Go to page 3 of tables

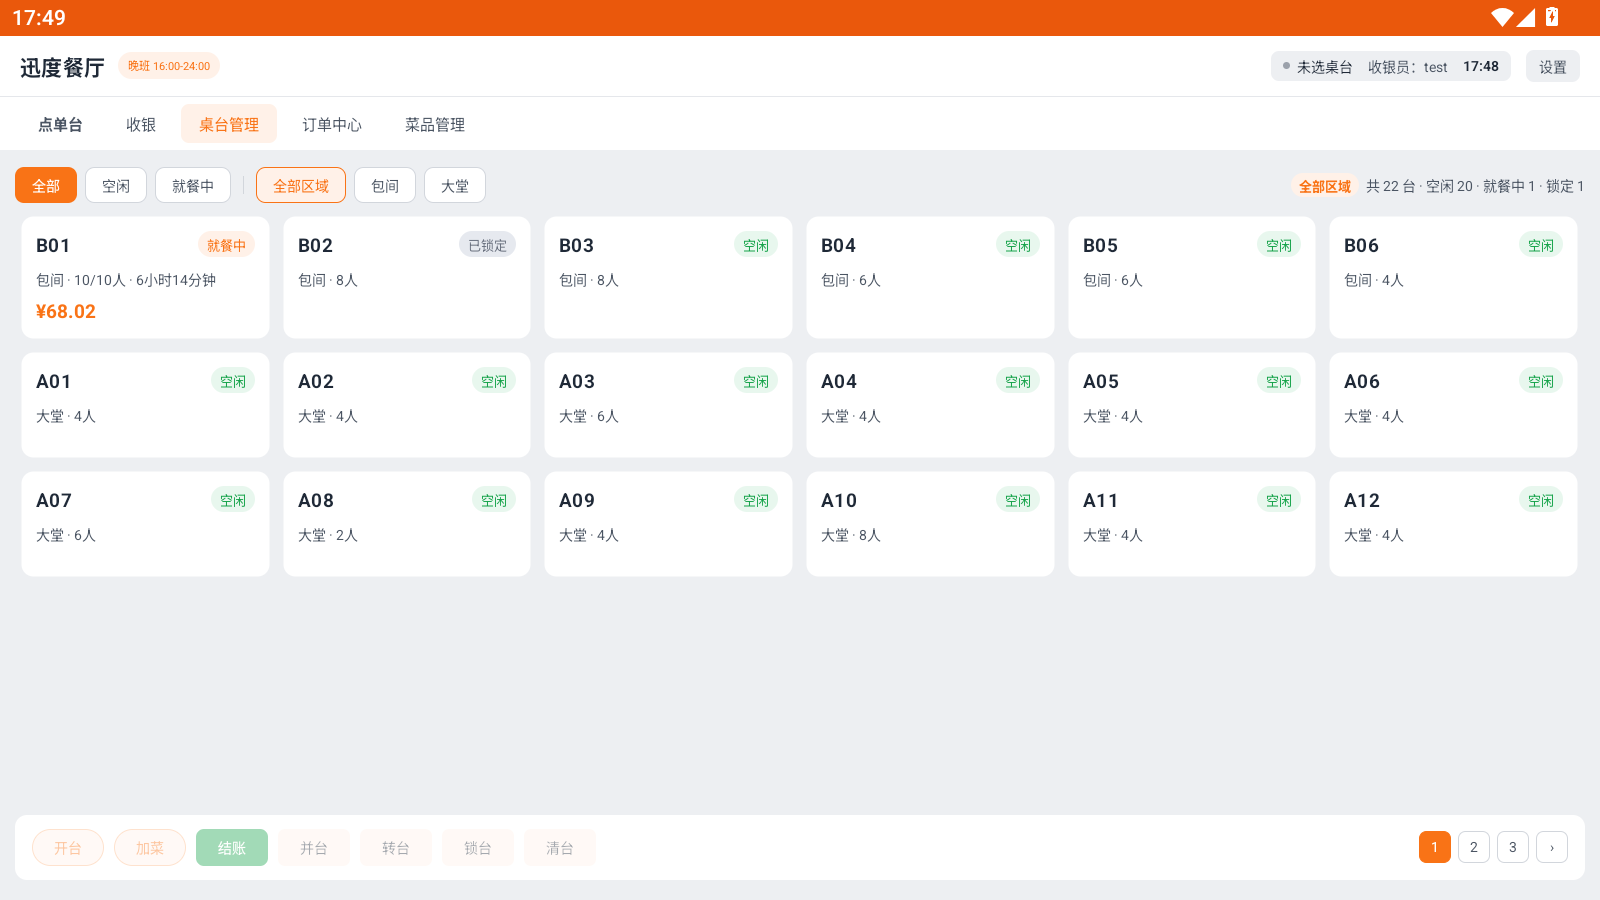pos(1513,847)
